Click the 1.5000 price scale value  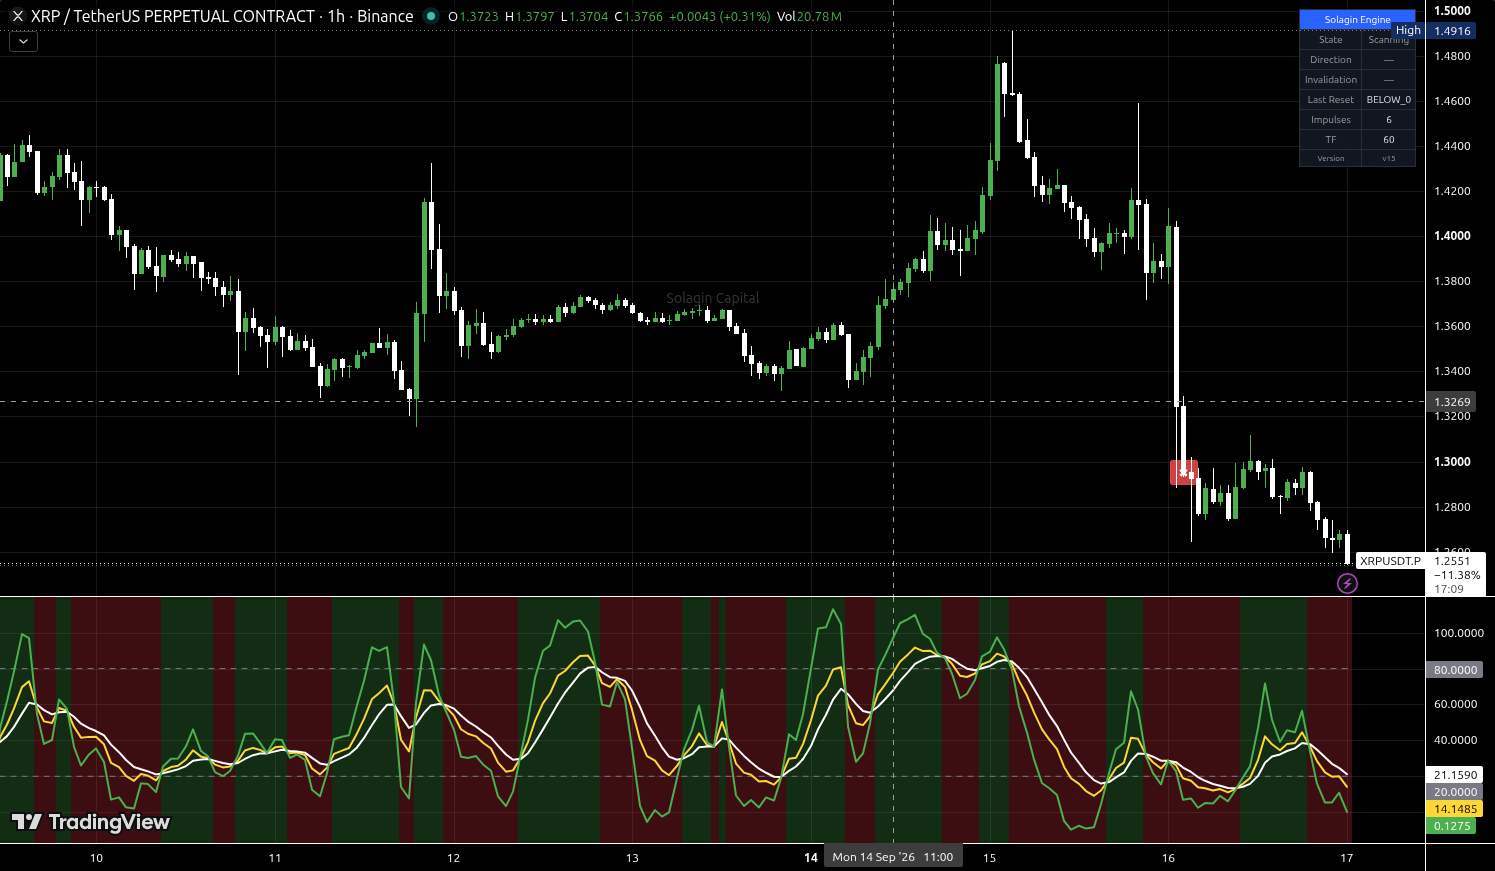1452,11
